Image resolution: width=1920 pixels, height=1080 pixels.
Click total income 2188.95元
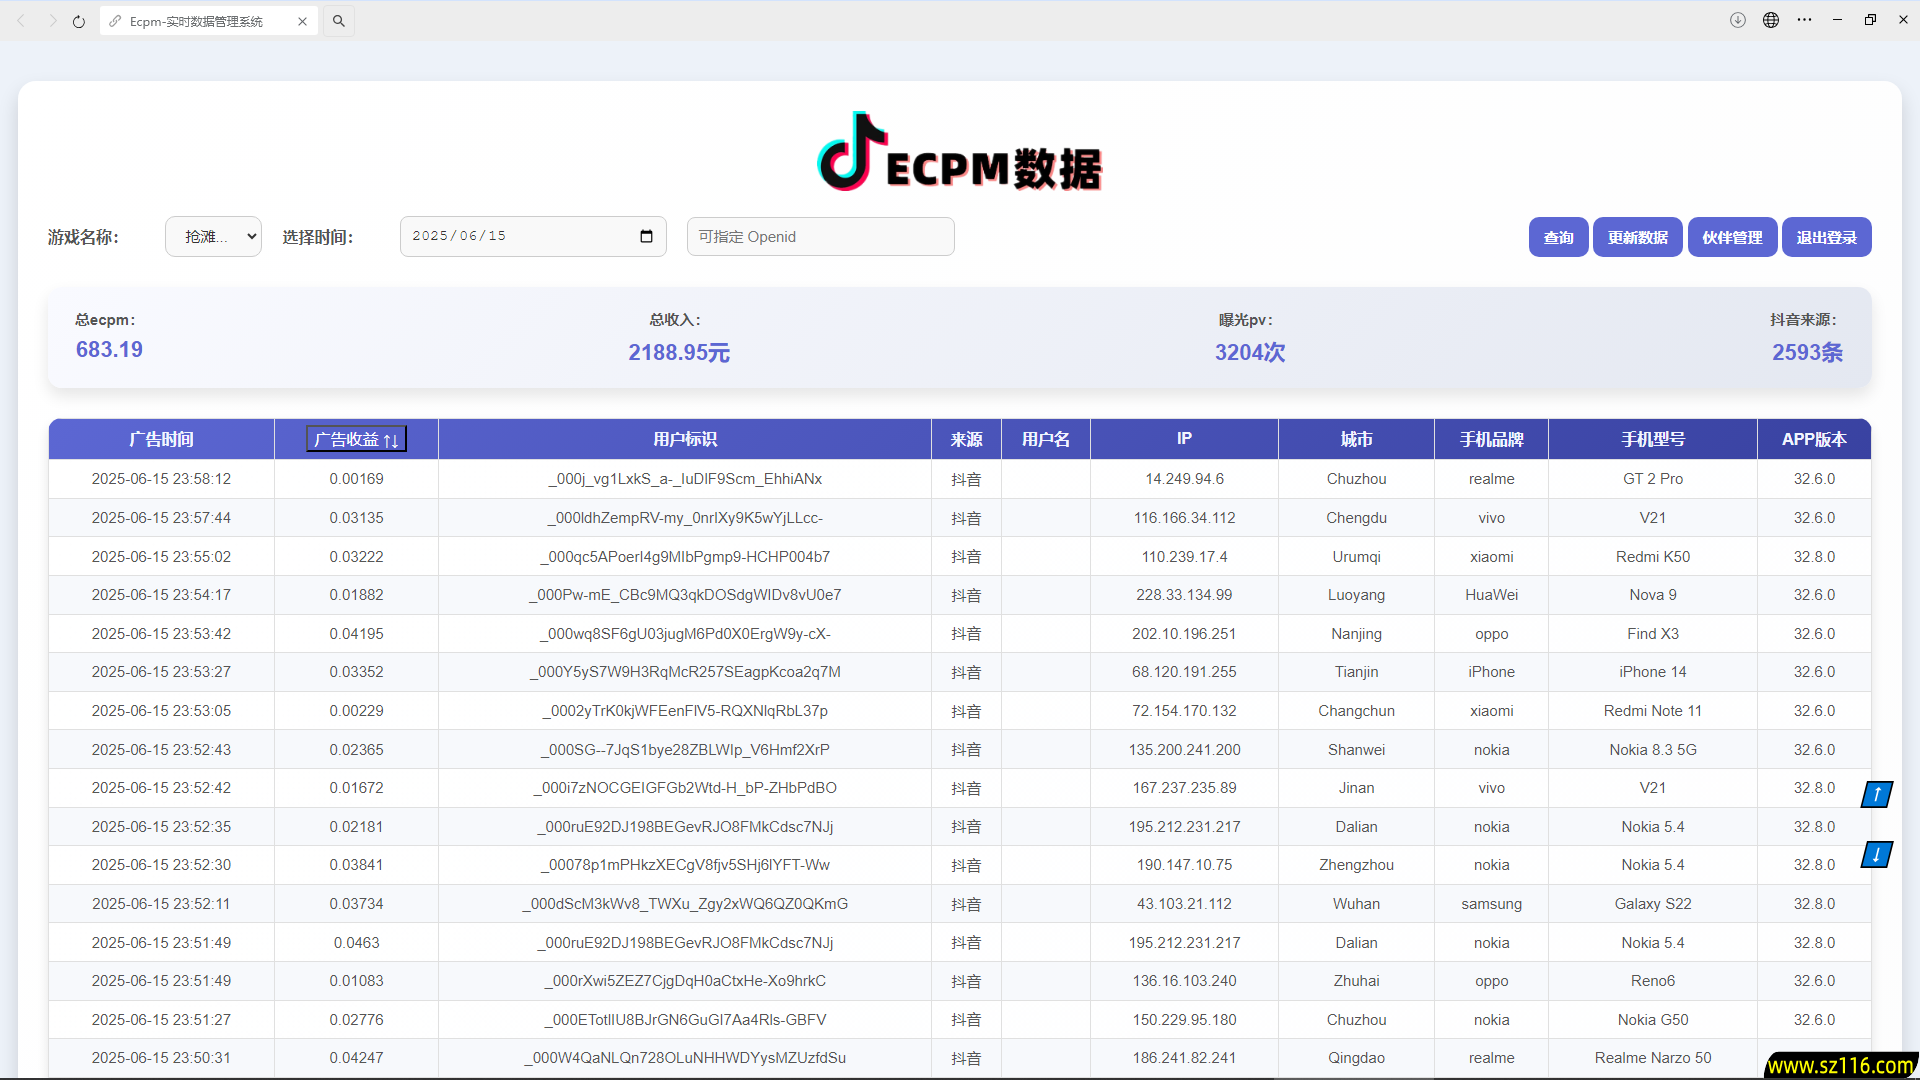679,353
